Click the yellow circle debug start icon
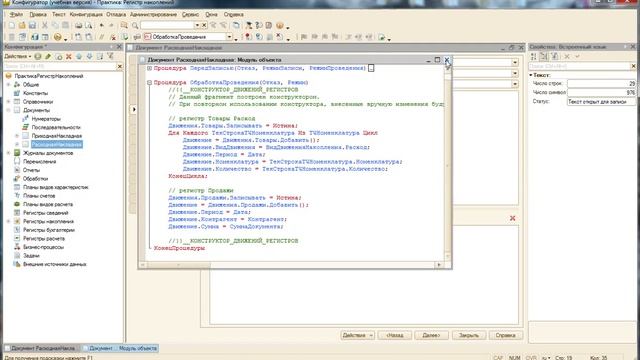The image size is (640, 360). [x=58, y=37]
